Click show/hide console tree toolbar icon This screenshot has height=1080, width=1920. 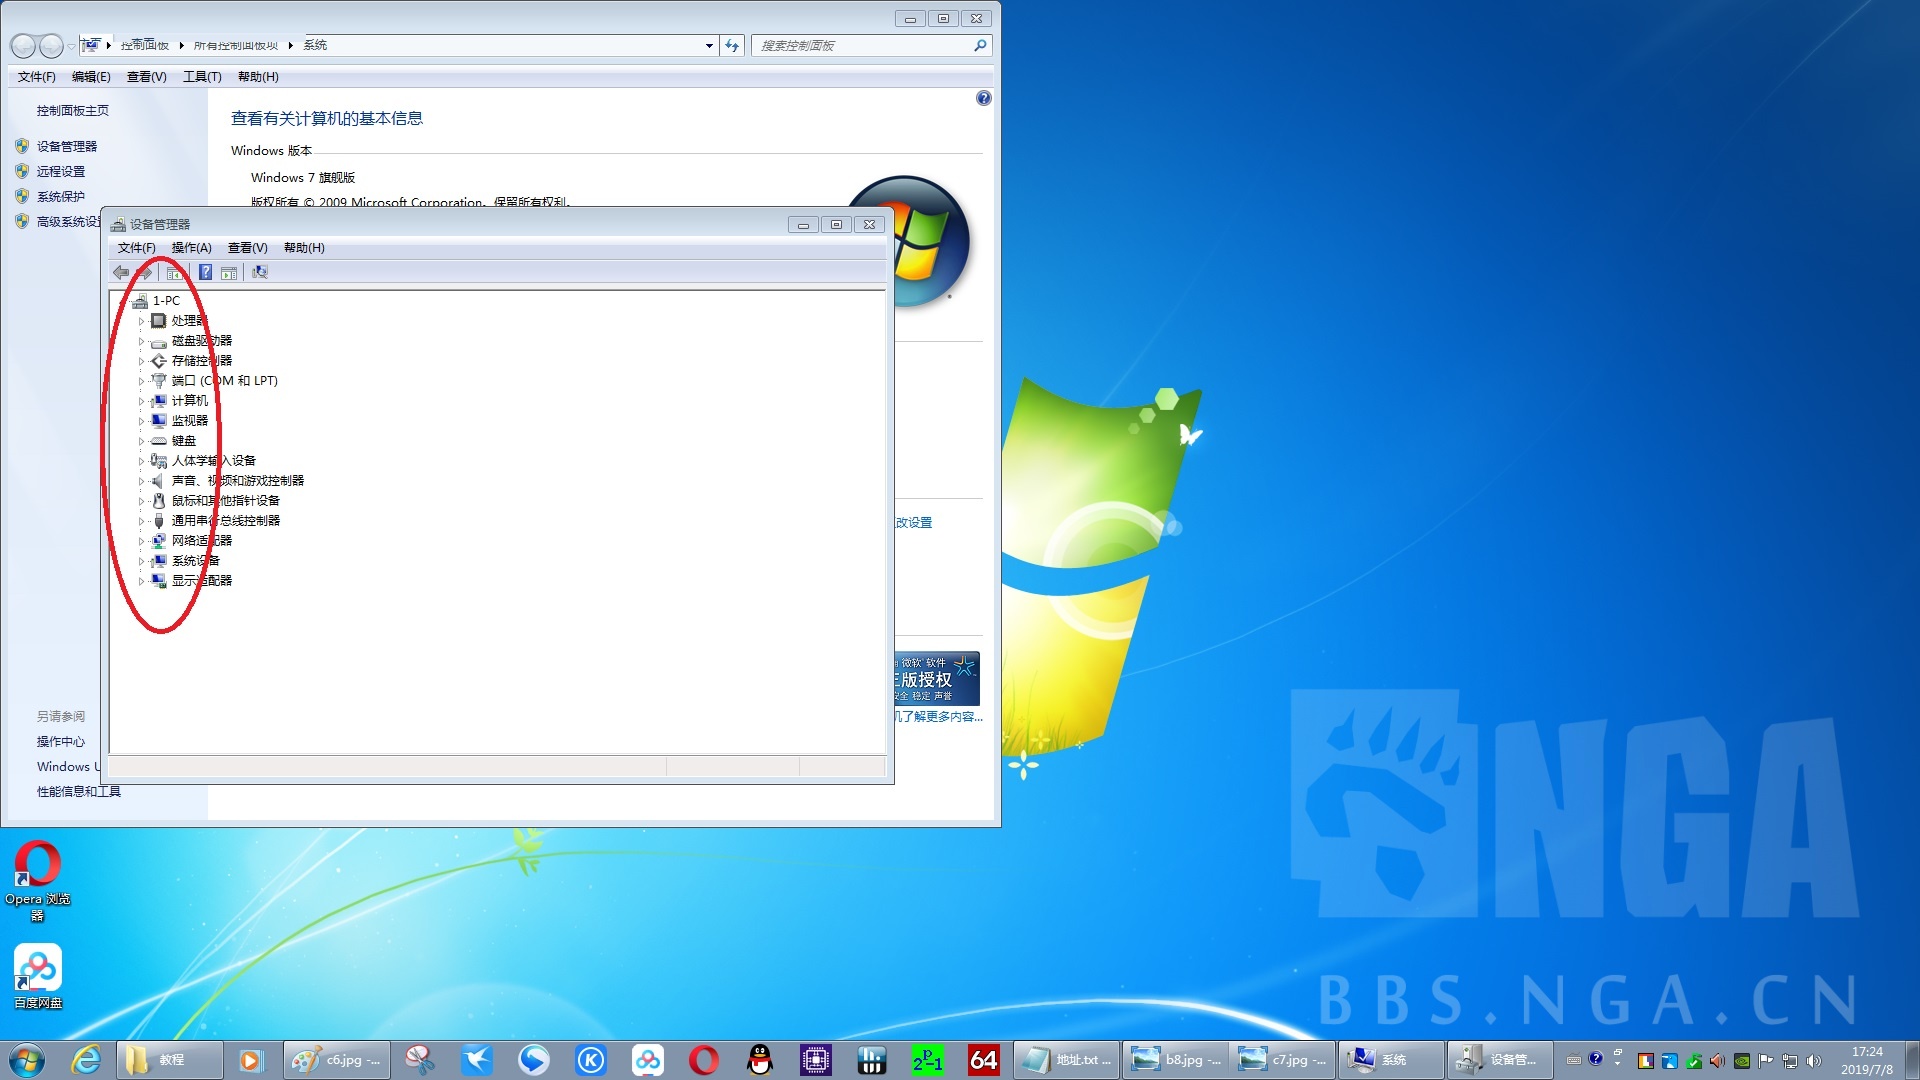pyautogui.click(x=175, y=272)
